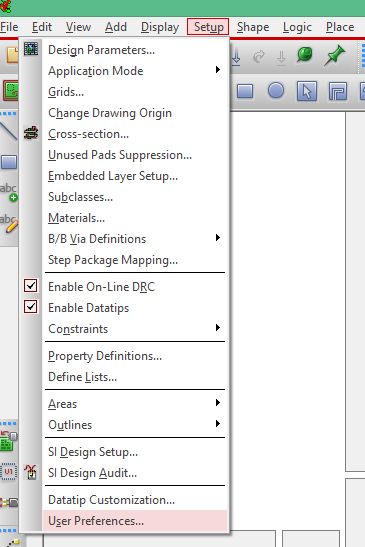Click the blue down arrow toolbar icon
This screenshot has width=365, height=547.
[x=236, y=57]
